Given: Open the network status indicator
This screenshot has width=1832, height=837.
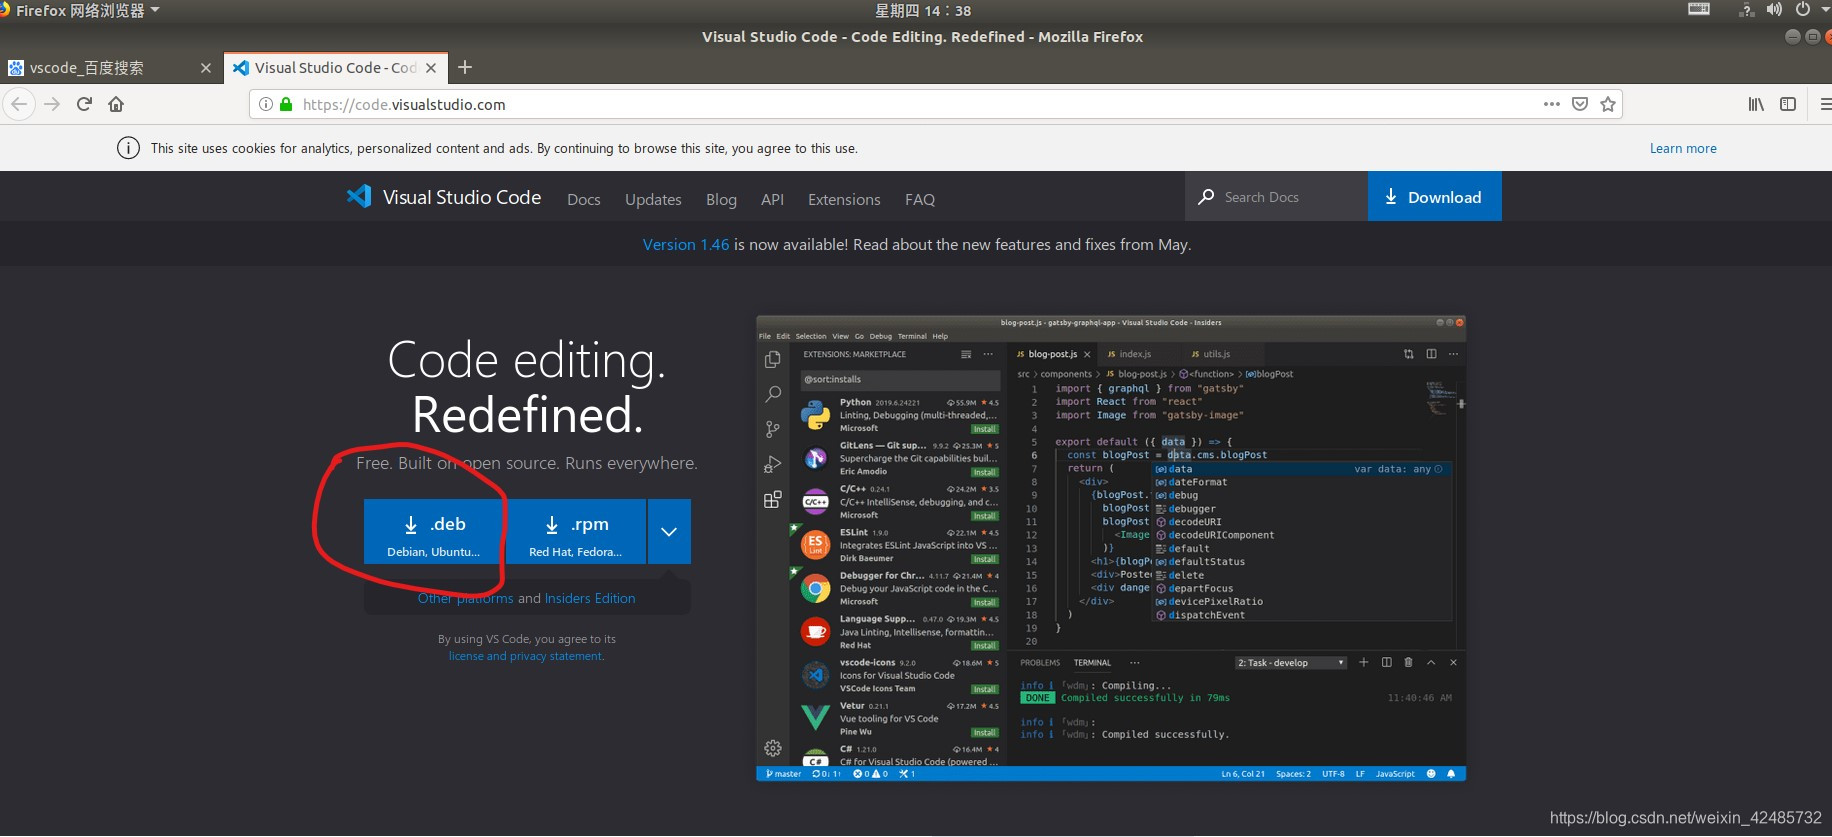Looking at the screenshot, I should coord(1746,10).
